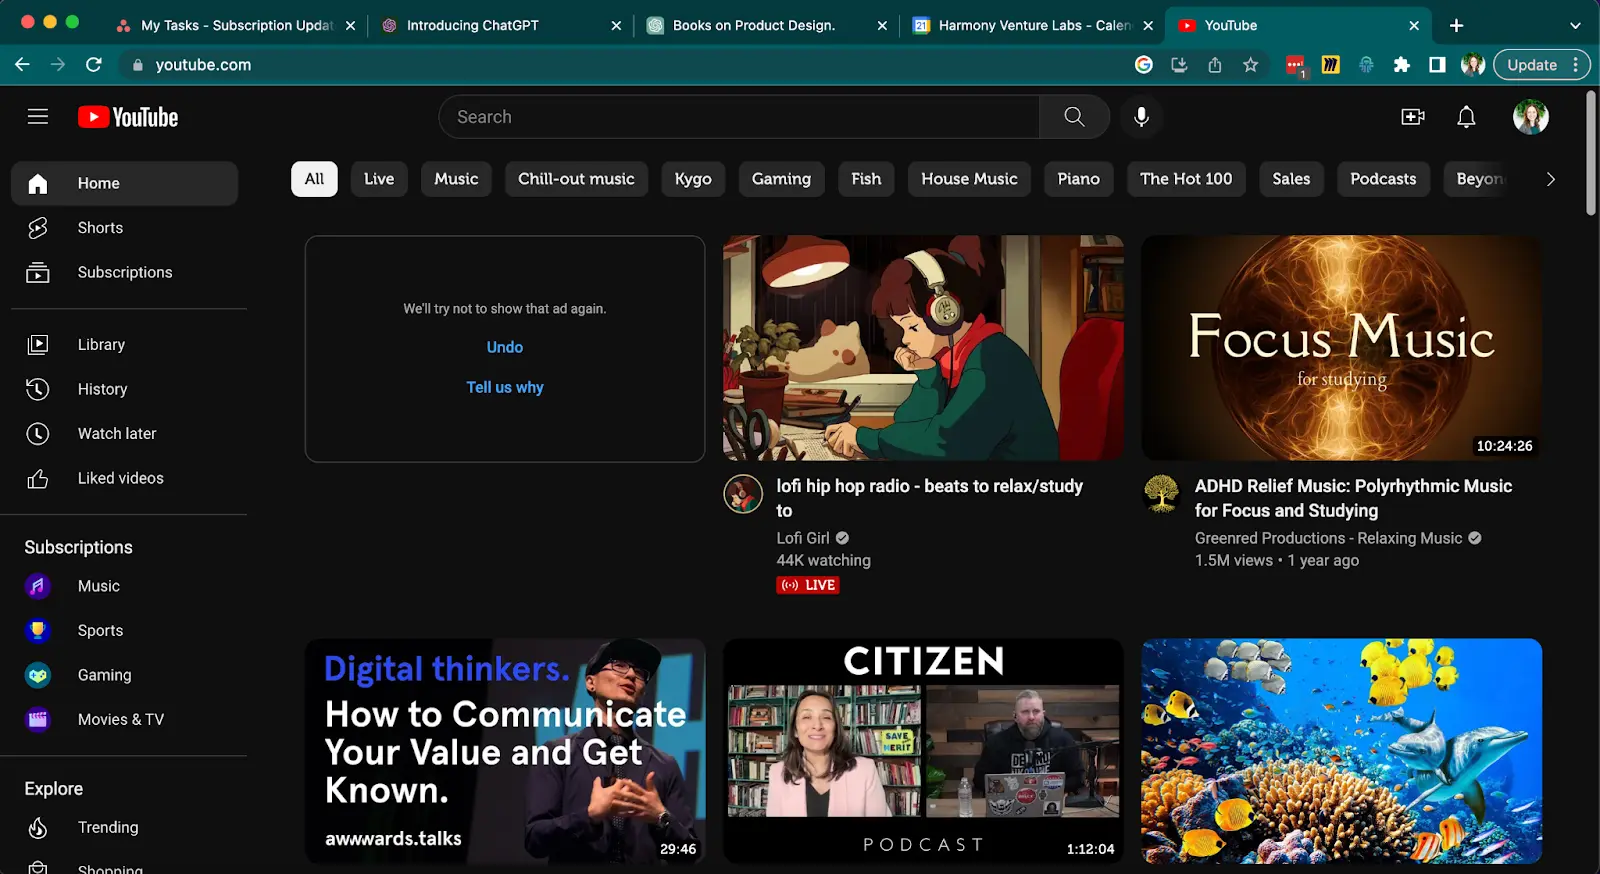Open Subscriptions in sidebar
Screen dimensions: 1600x874
coord(124,272)
